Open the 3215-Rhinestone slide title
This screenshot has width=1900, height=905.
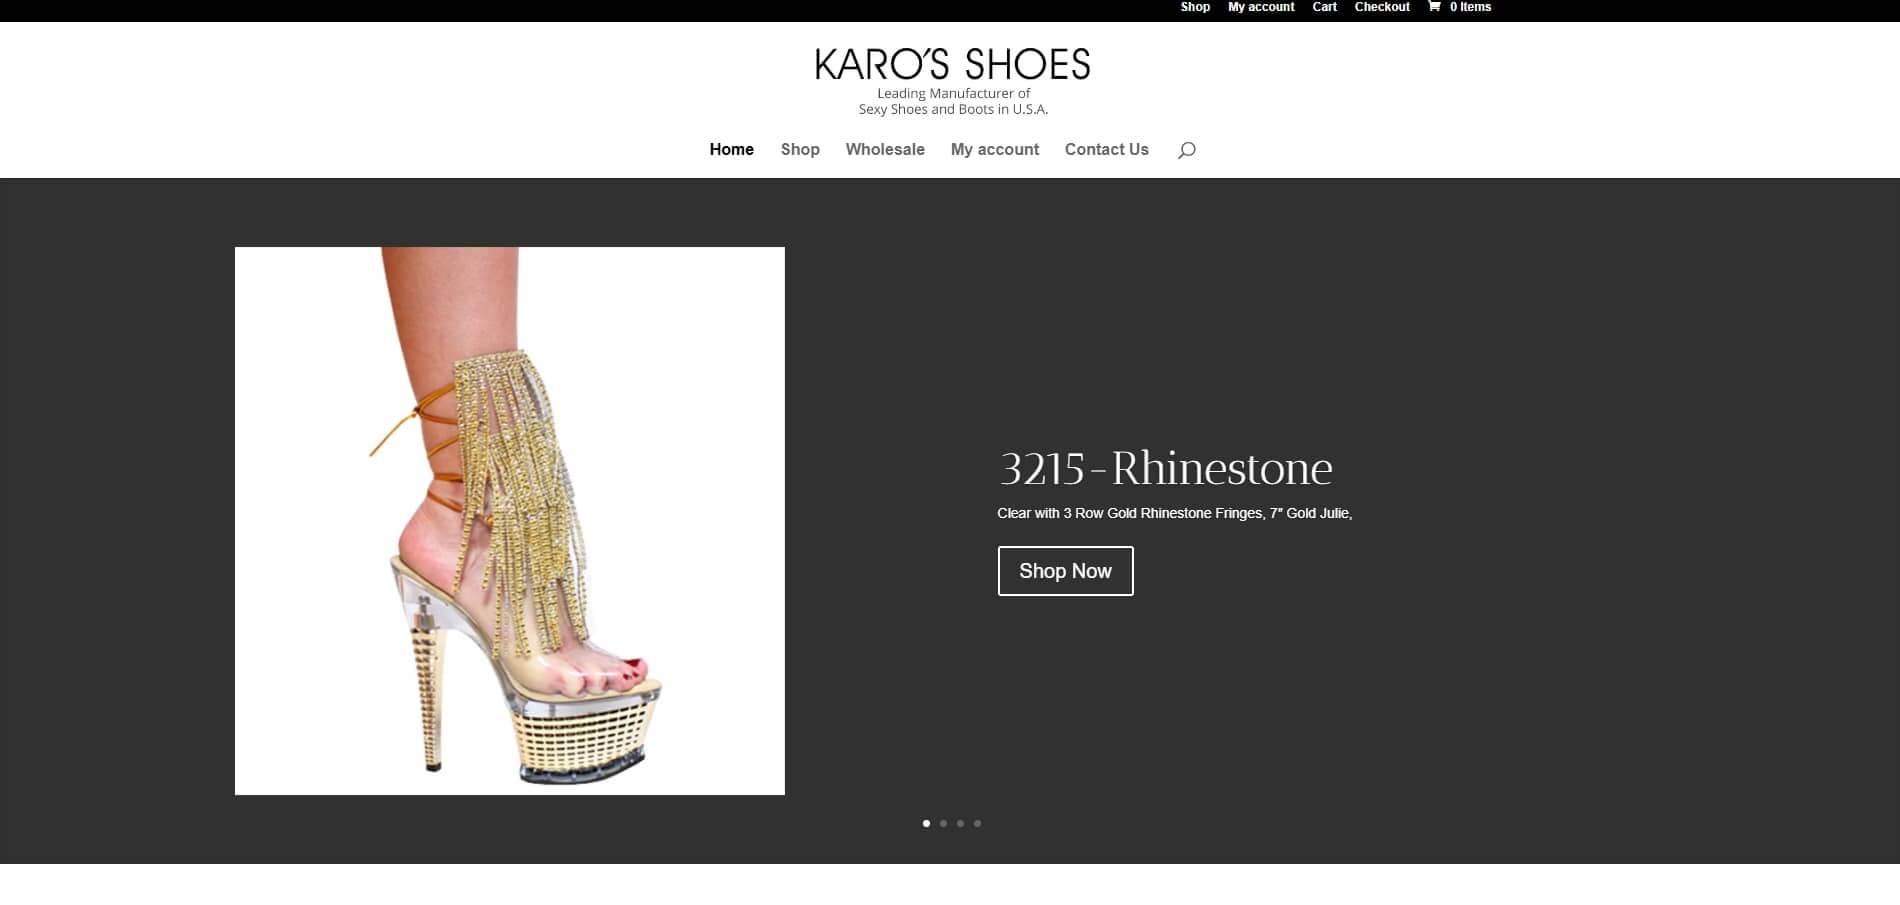tap(1166, 468)
